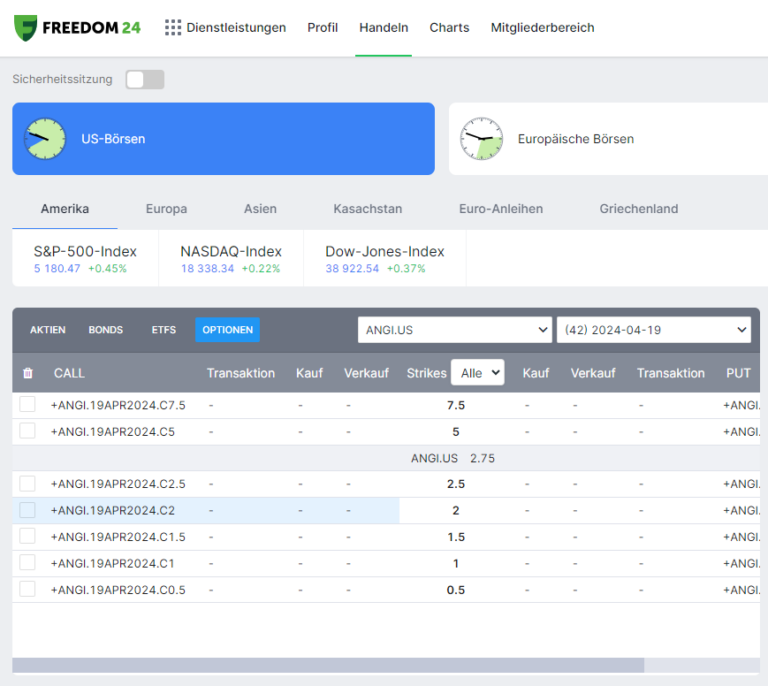Click call option +ANGI.19APR2024.C1

tap(113, 564)
